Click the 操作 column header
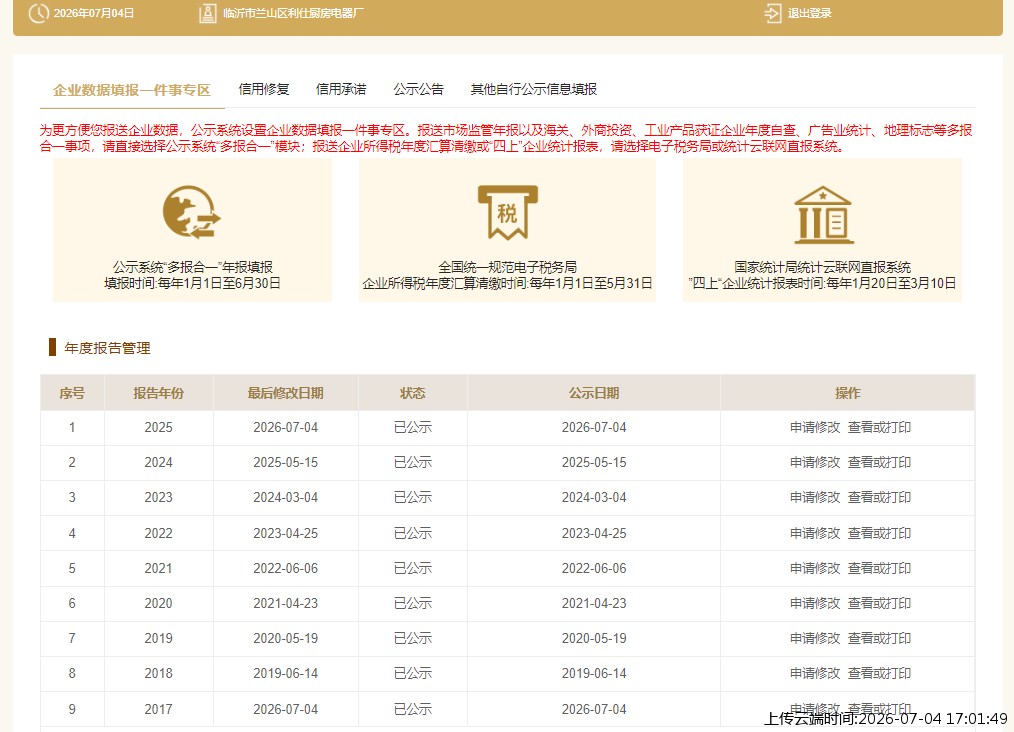 pyautogui.click(x=848, y=393)
